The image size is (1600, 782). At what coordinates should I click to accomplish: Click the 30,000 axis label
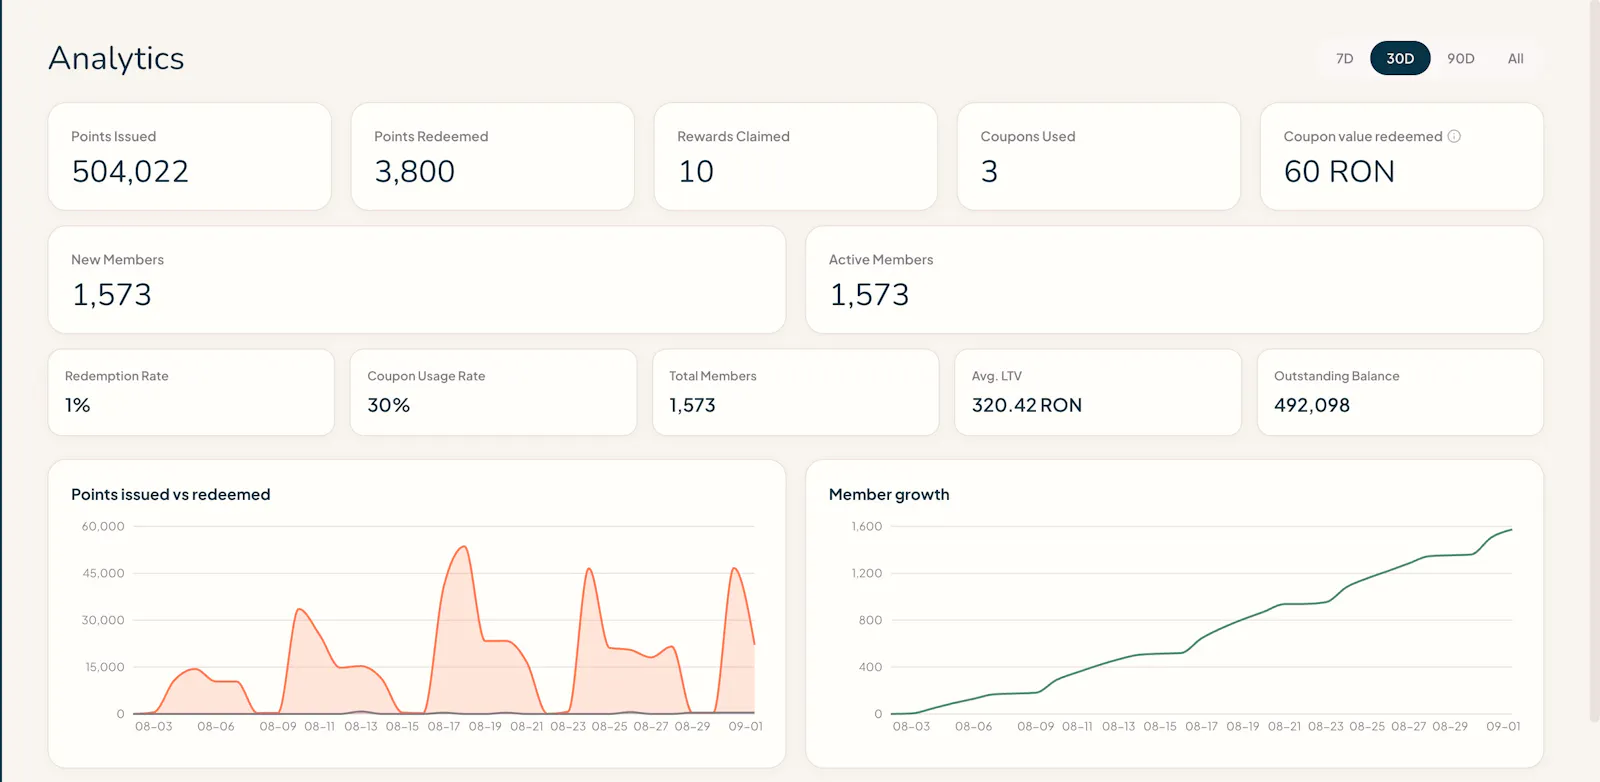(103, 620)
